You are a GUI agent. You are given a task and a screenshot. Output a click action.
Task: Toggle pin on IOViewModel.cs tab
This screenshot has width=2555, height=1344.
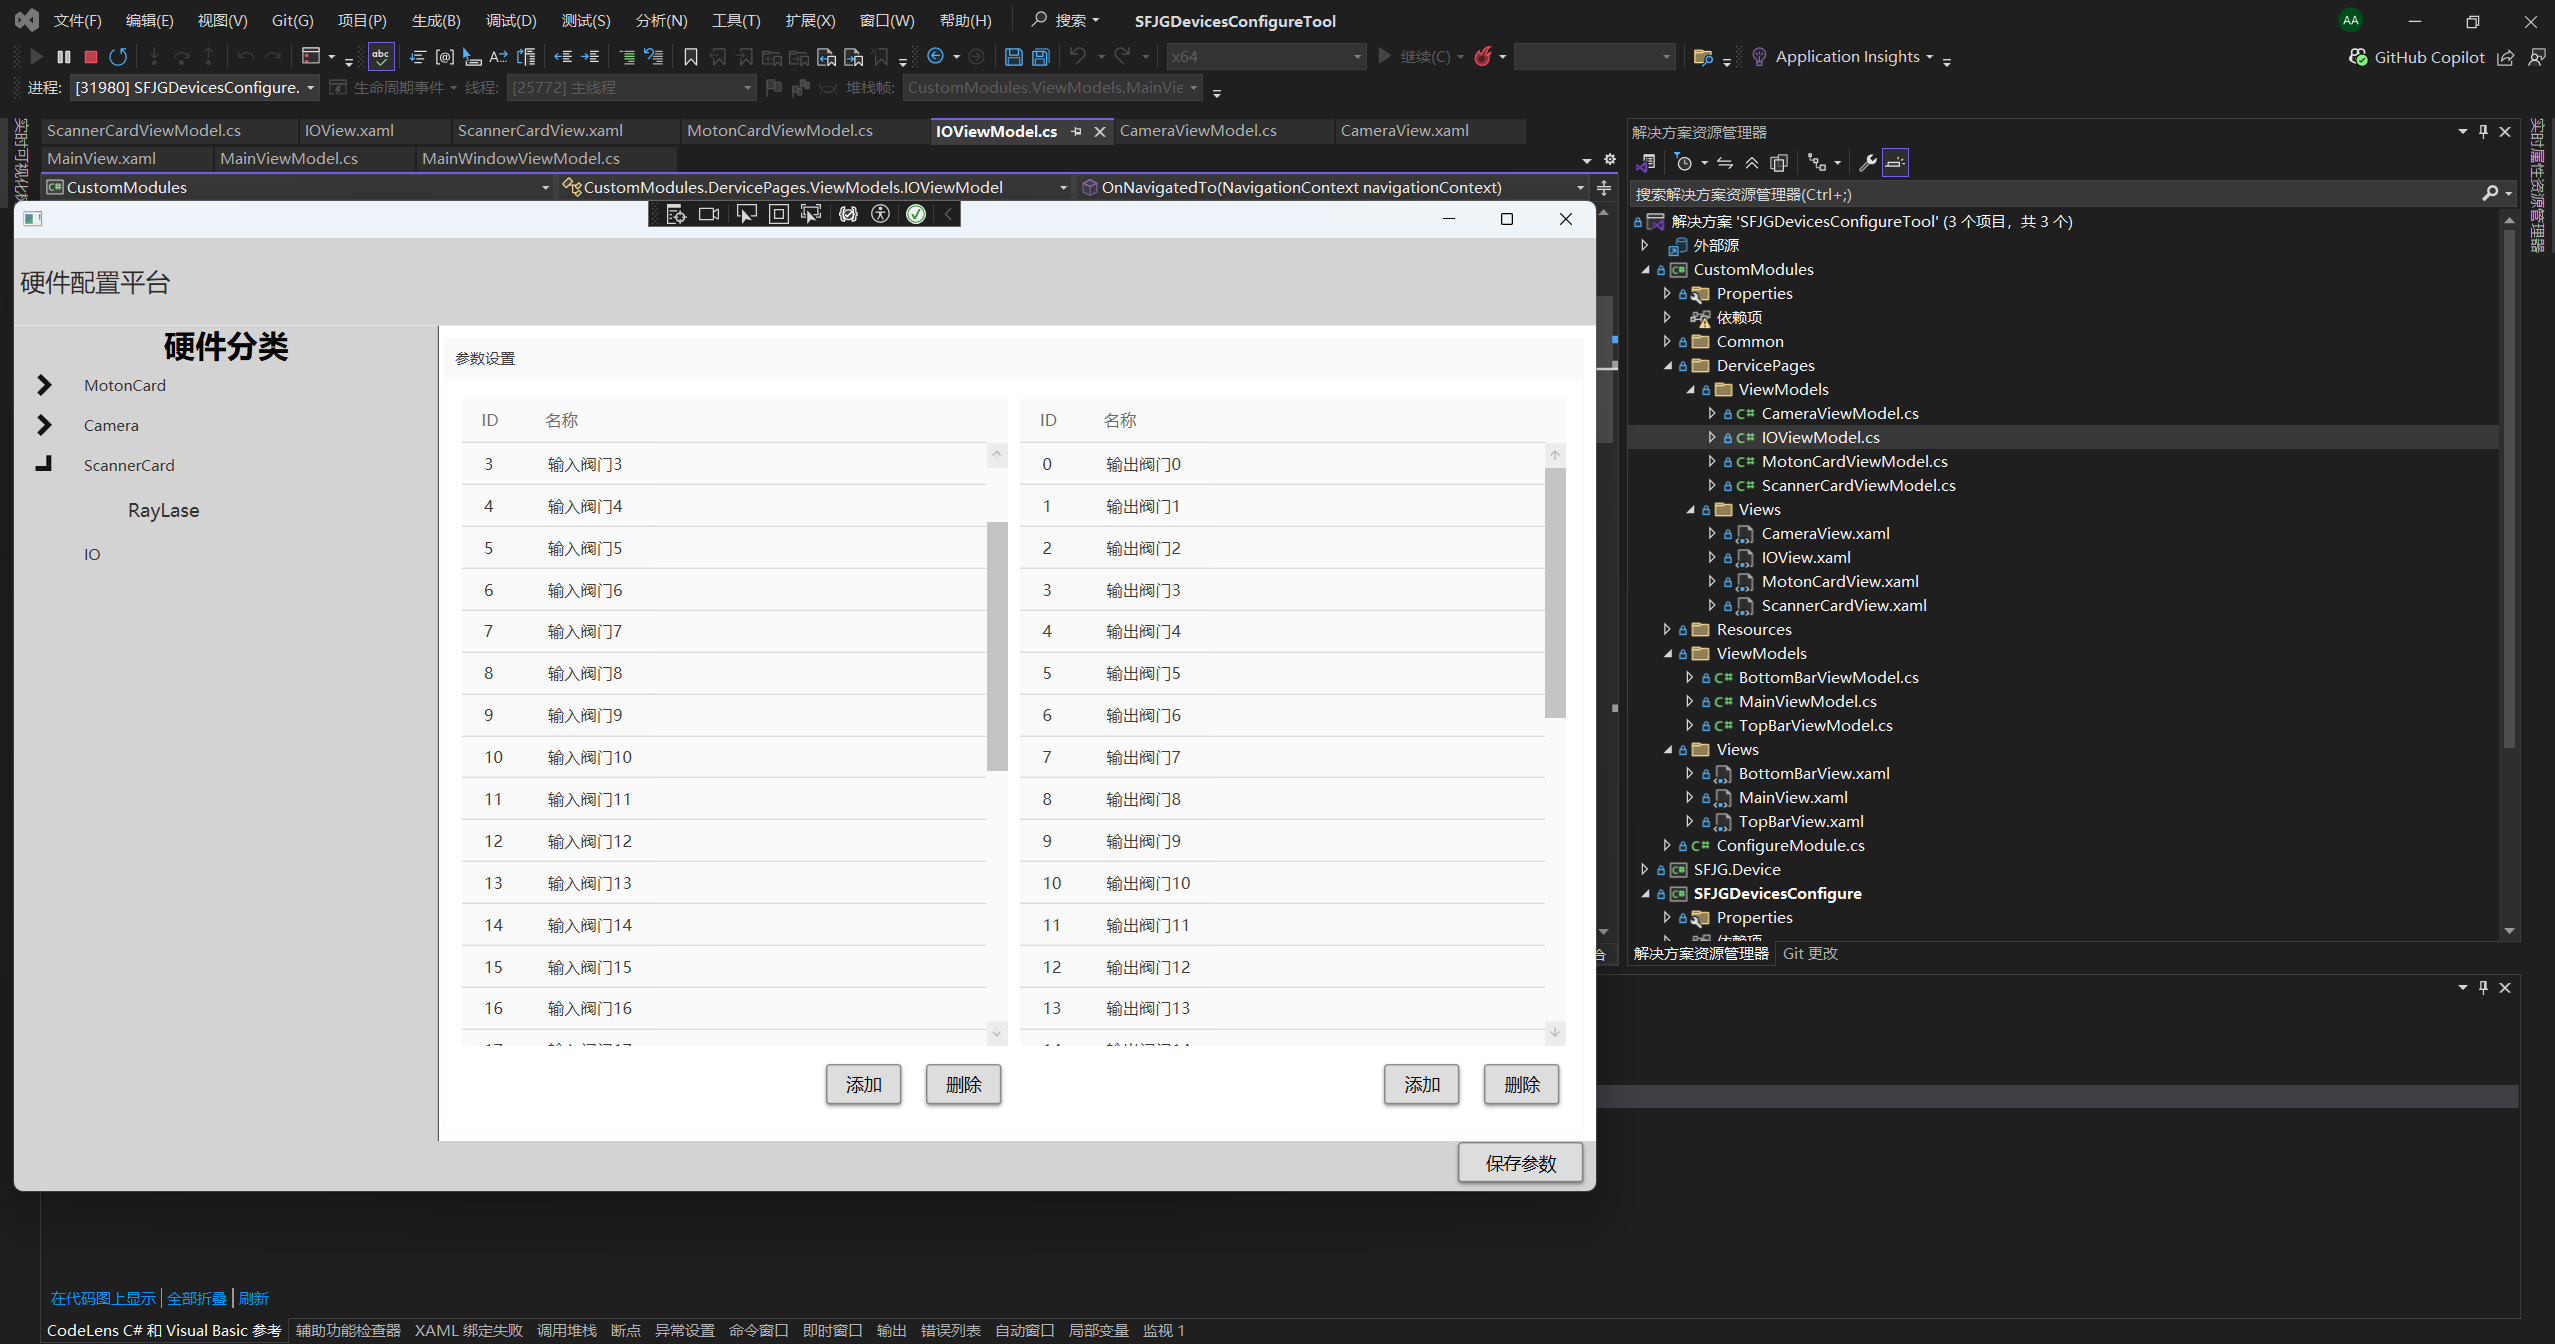click(x=1076, y=131)
